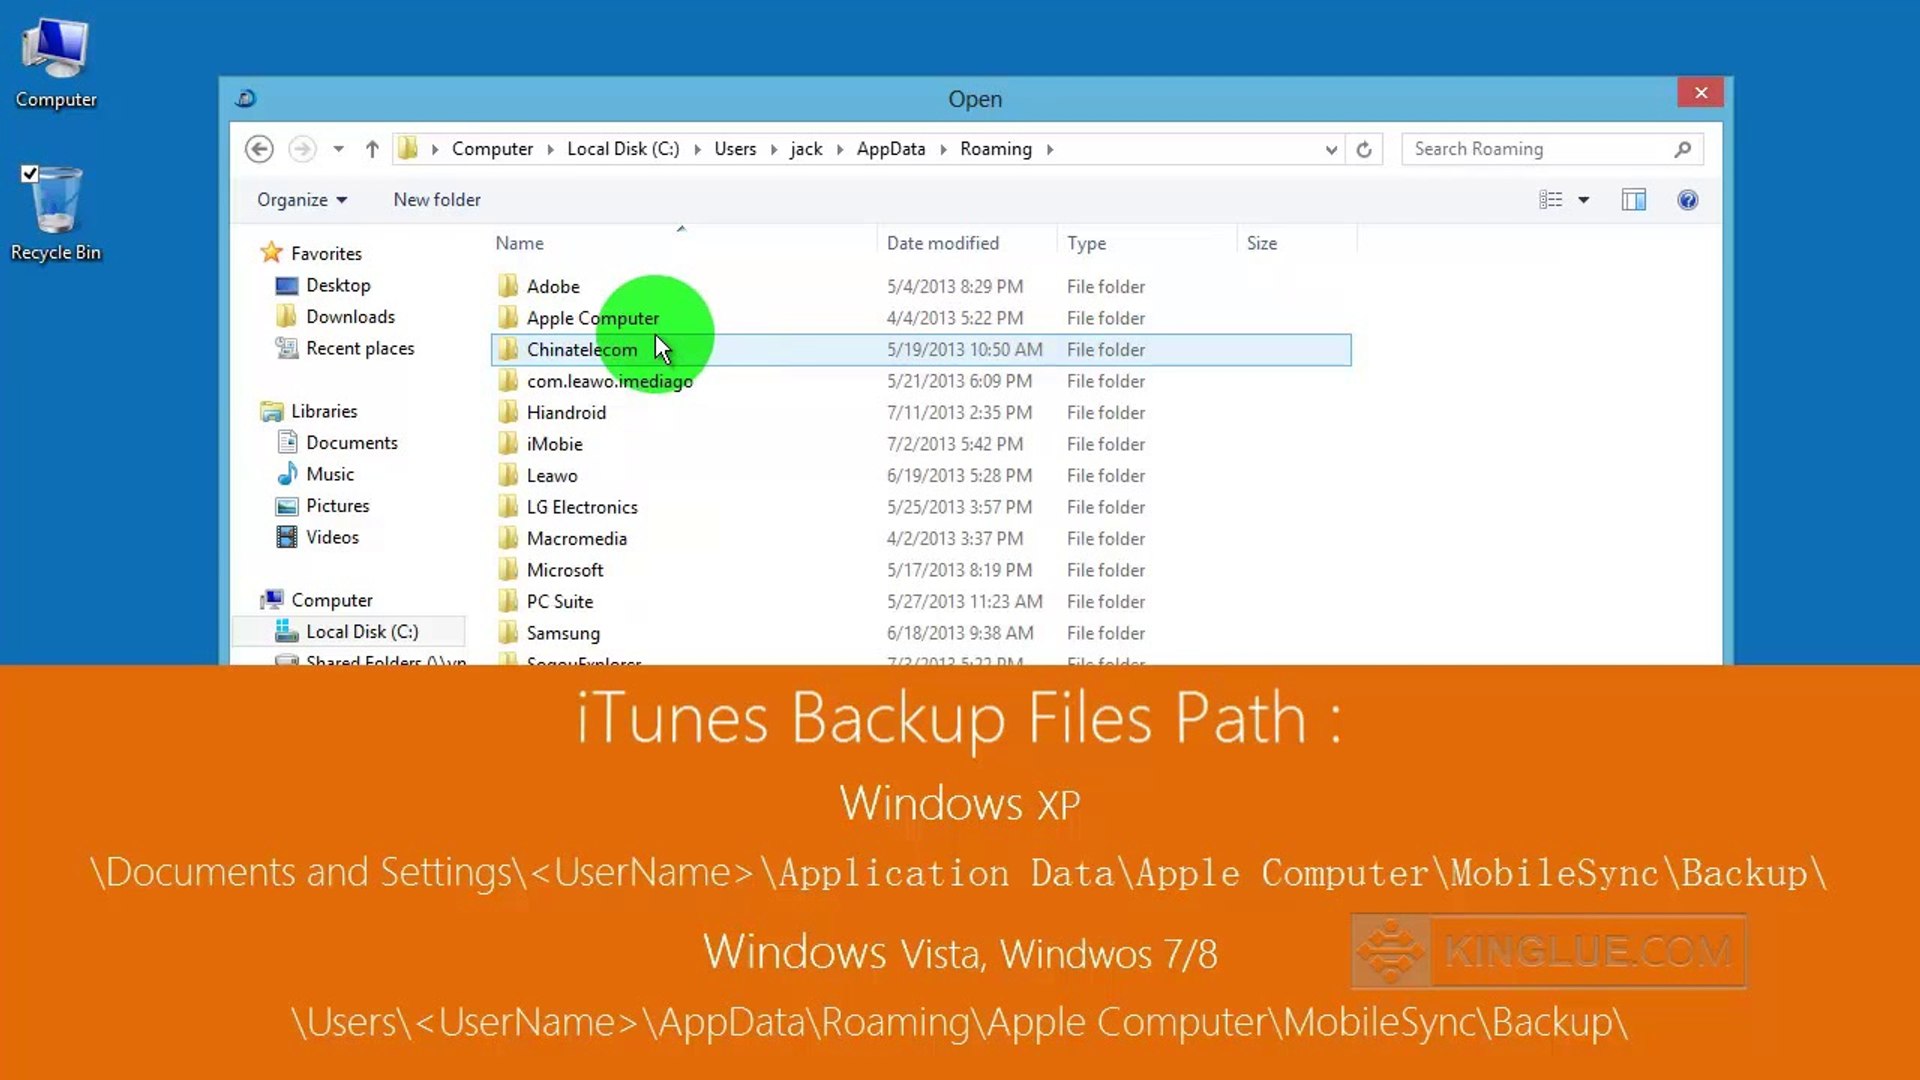Click the Back navigation arrow
This screenshot has width=1920, height=1080.
tap(259, 149)
